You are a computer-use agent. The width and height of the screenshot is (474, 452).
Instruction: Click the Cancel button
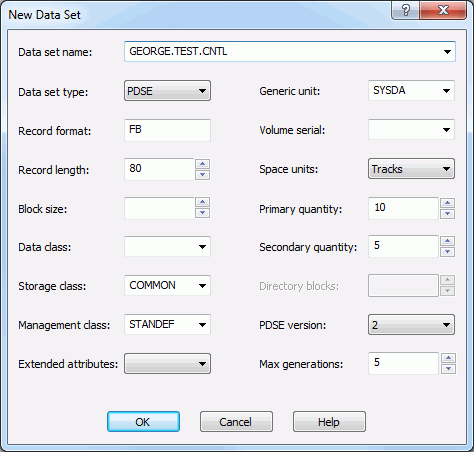tap(236, 422)
